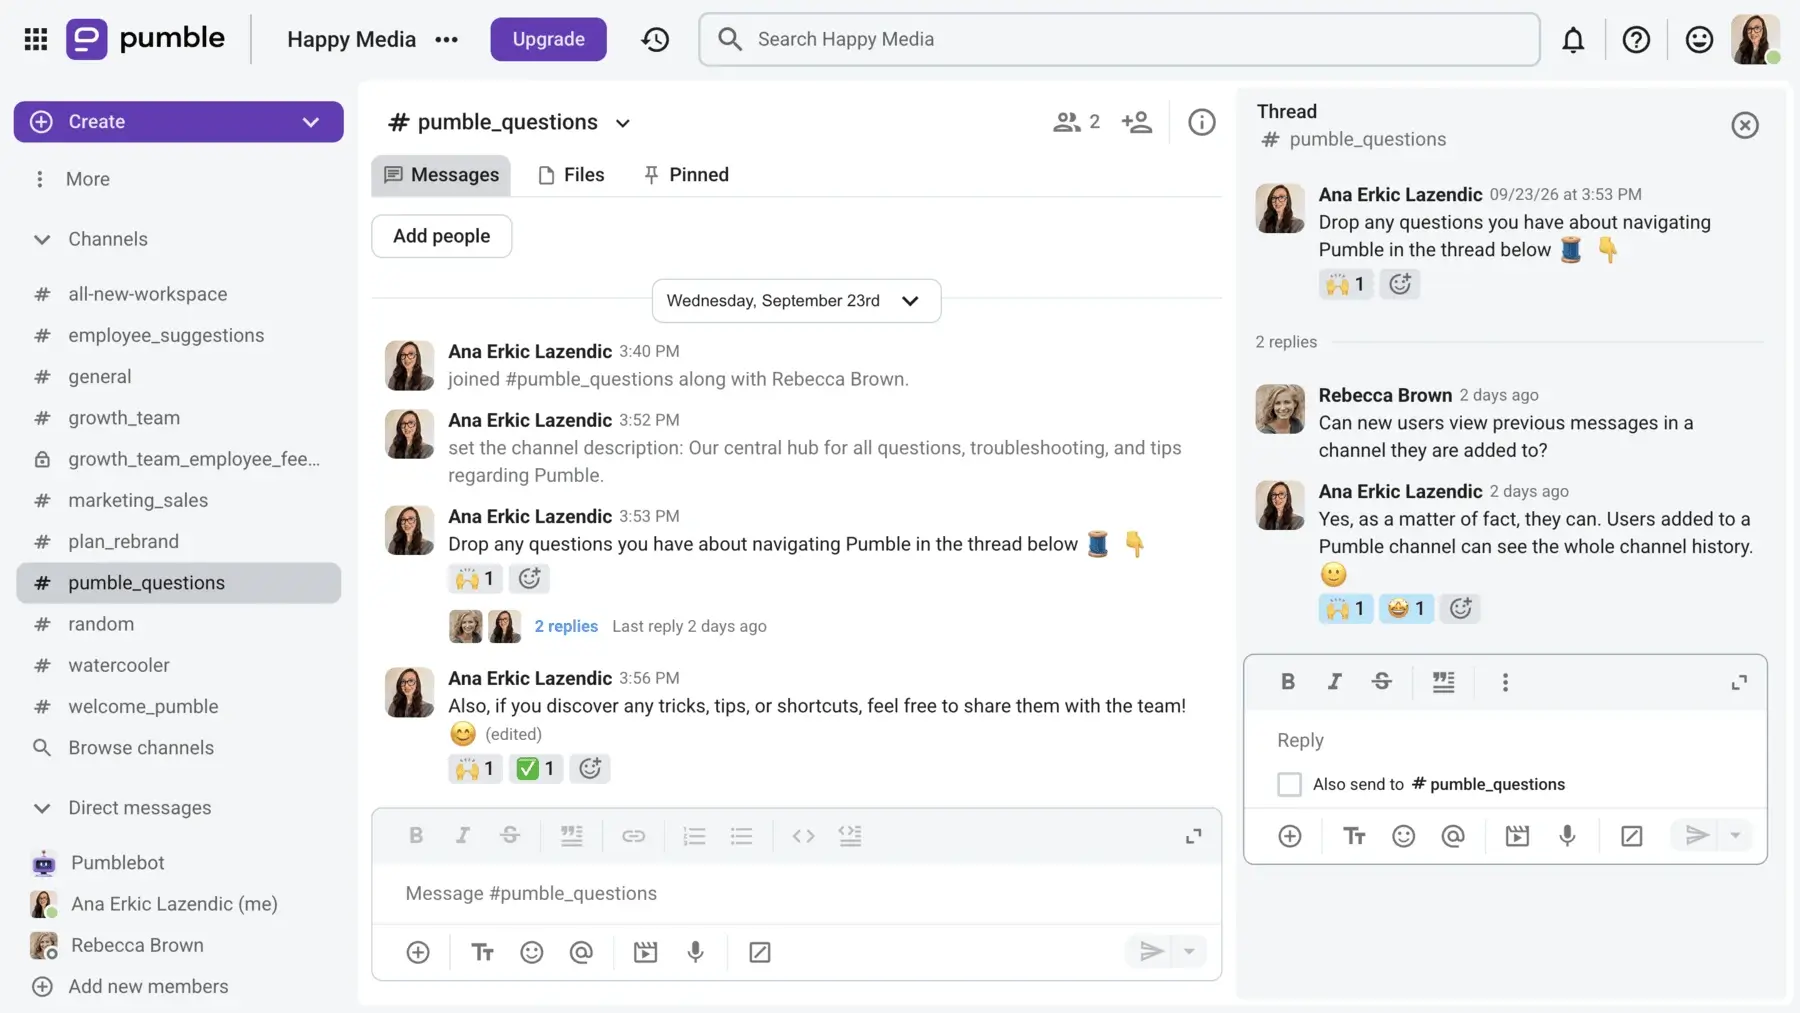Click the Upgrade button
The height and width of the screenshot is (1013, 1800).
tap(548, 39)
